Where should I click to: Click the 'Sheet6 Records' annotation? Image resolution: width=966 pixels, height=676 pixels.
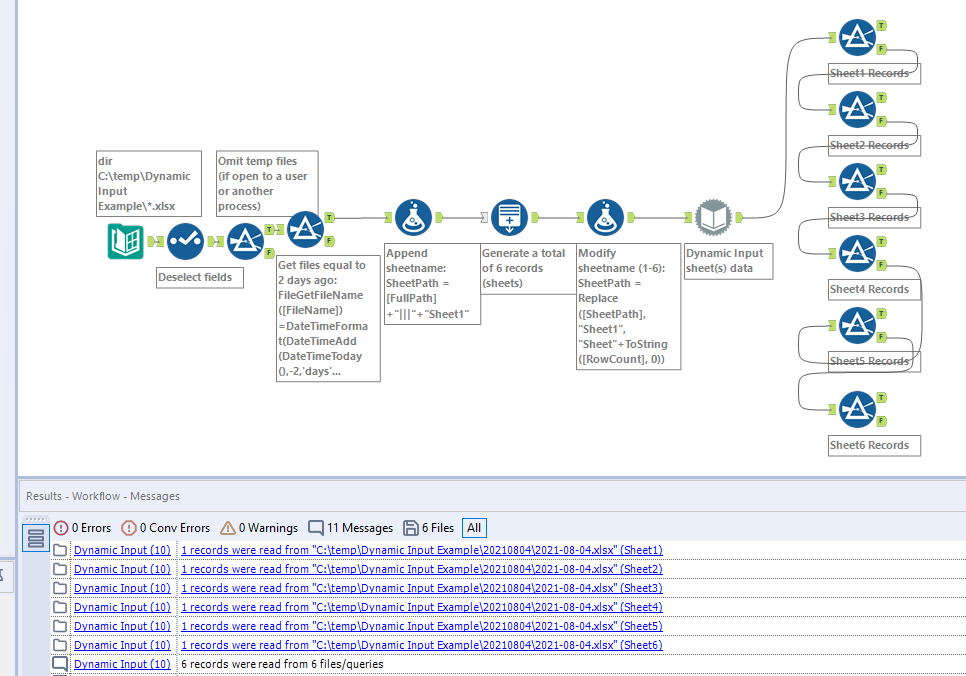coord(874,446)
